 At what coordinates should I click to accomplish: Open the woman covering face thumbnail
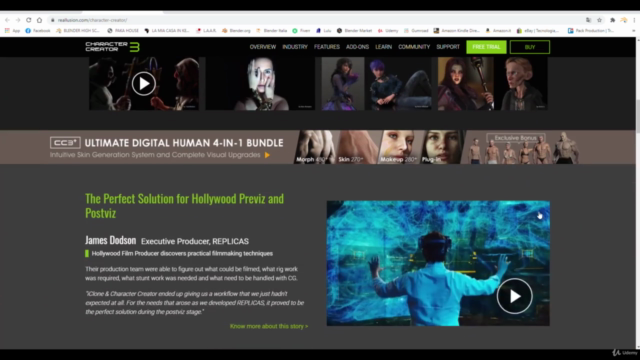[x=260, y=84]
